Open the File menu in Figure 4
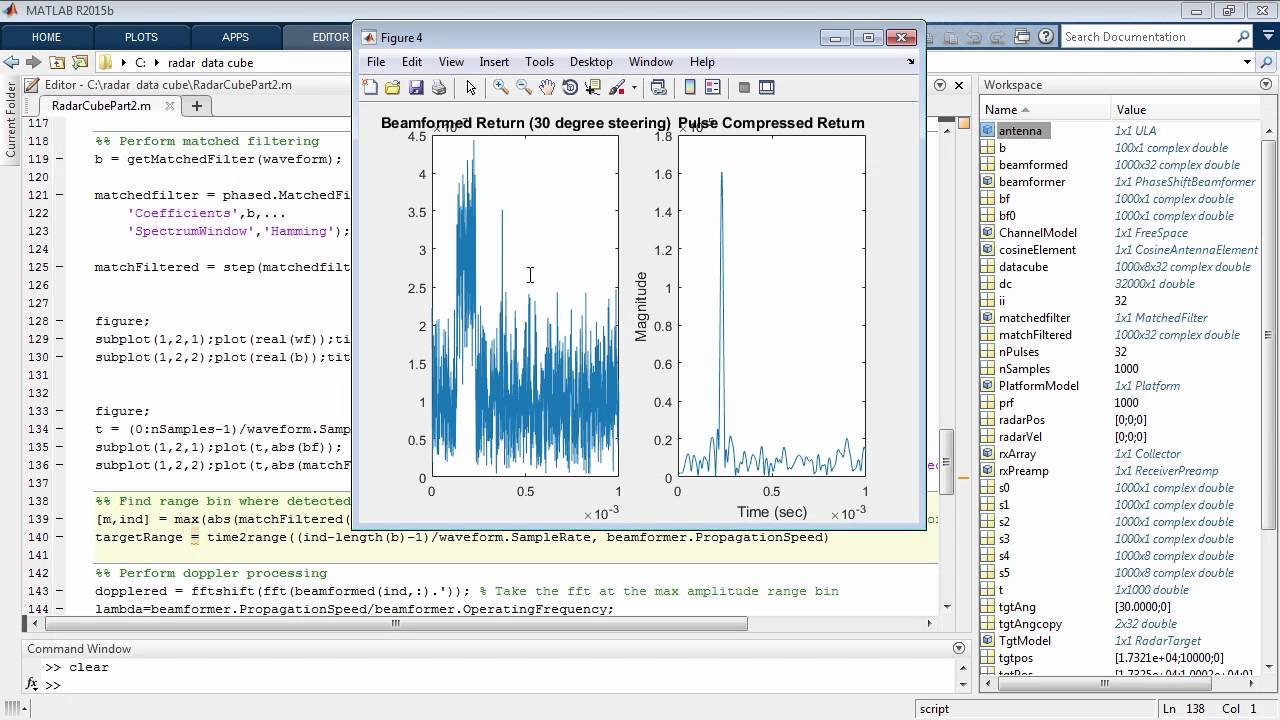Viewport: 1280px width, 720px height. pos(376,62)
